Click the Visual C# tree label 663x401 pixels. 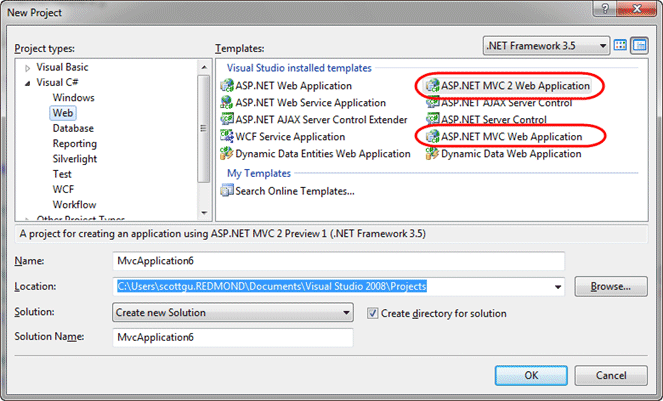click(x=57, y=82)
